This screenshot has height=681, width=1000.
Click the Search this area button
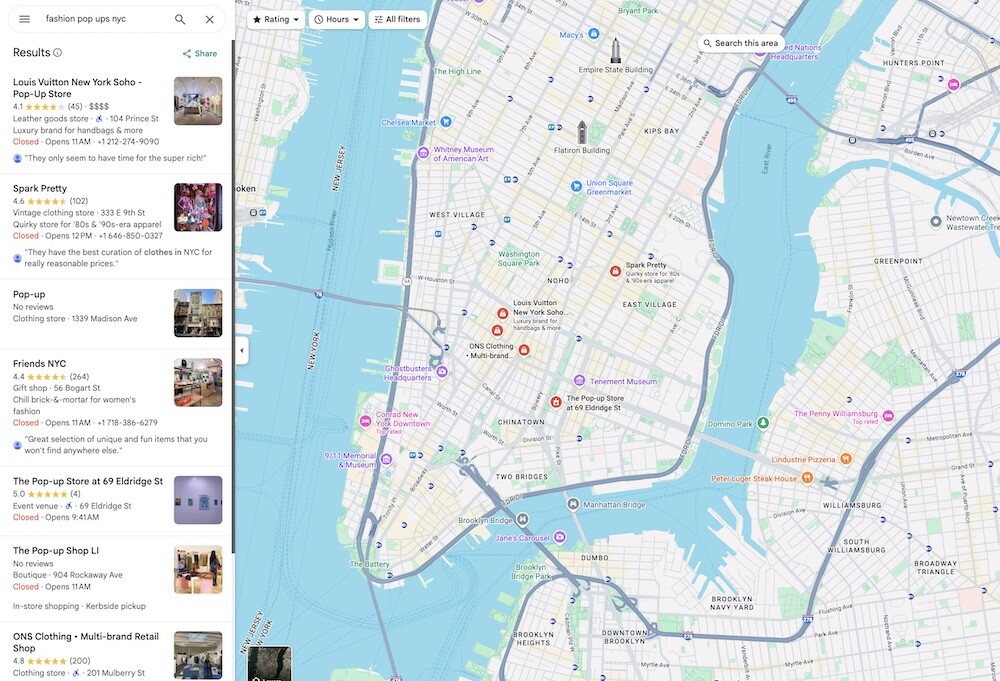(x=741, y=43)
